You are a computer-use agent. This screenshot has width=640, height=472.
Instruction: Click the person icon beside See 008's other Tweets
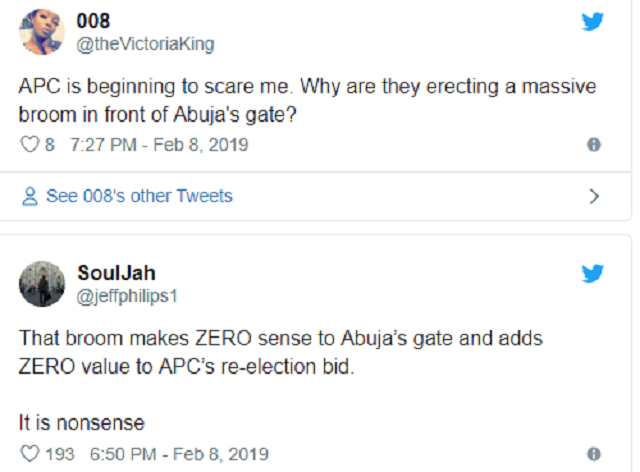click(30, 196)
